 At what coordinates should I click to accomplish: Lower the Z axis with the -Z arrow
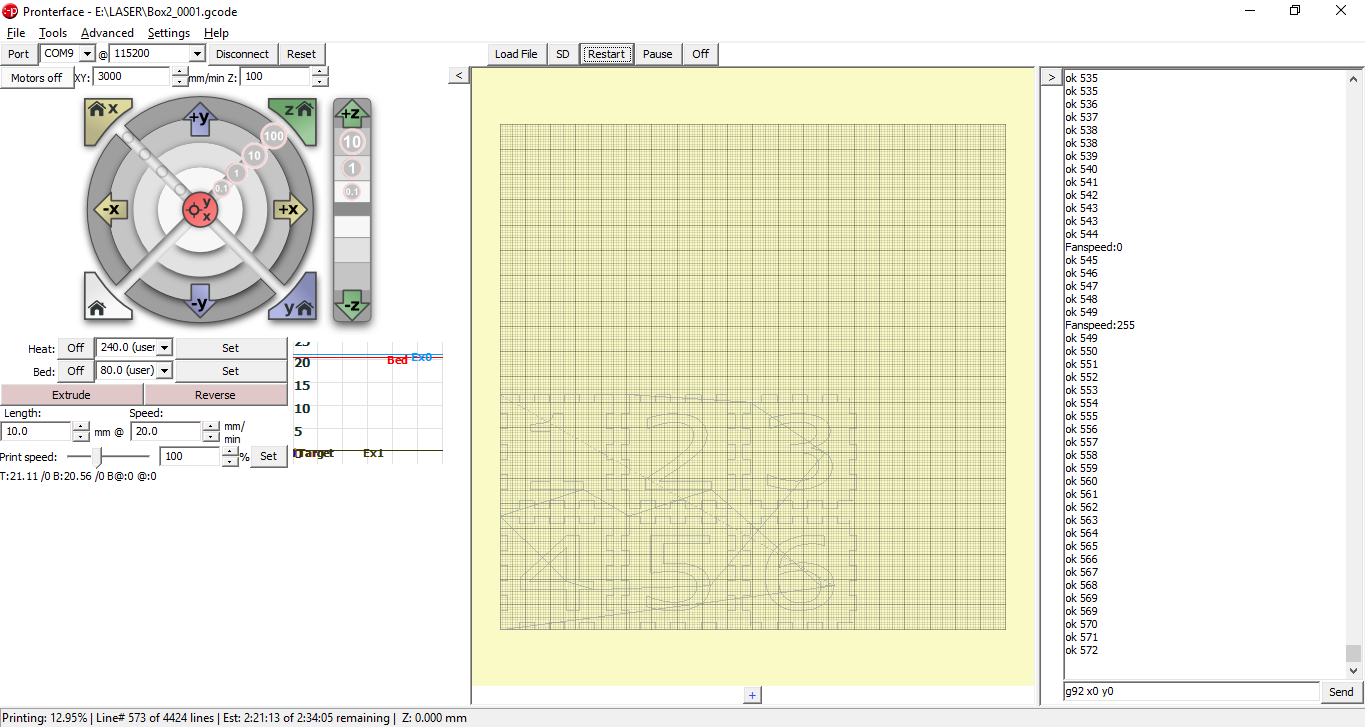(352, 305)
